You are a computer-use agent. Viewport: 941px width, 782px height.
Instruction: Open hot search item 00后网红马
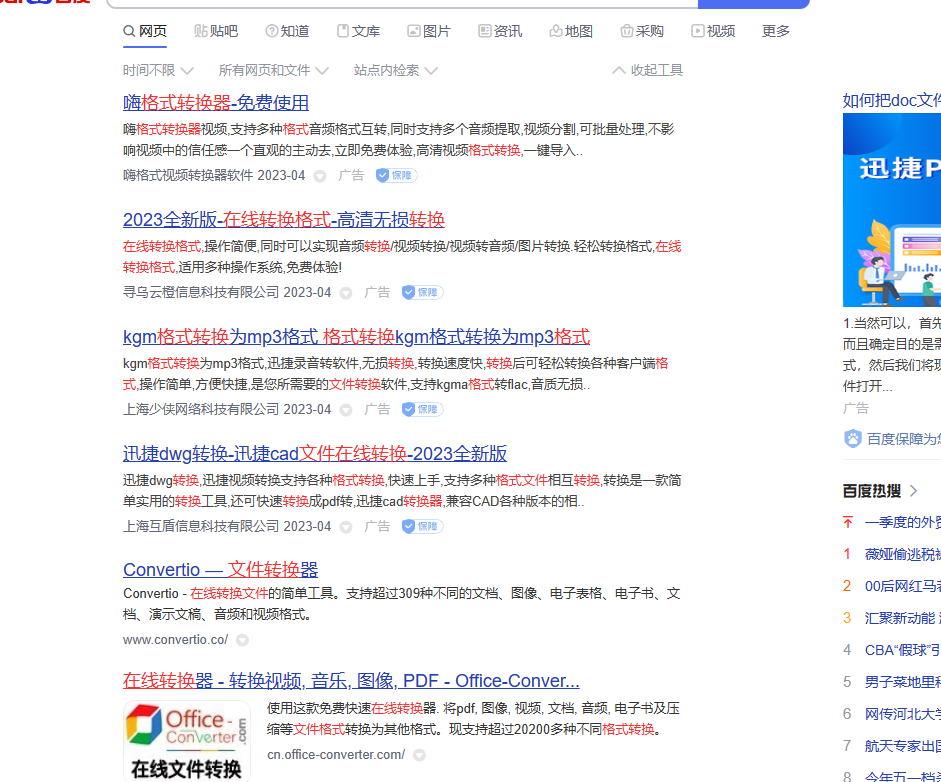tap(903, 586)
